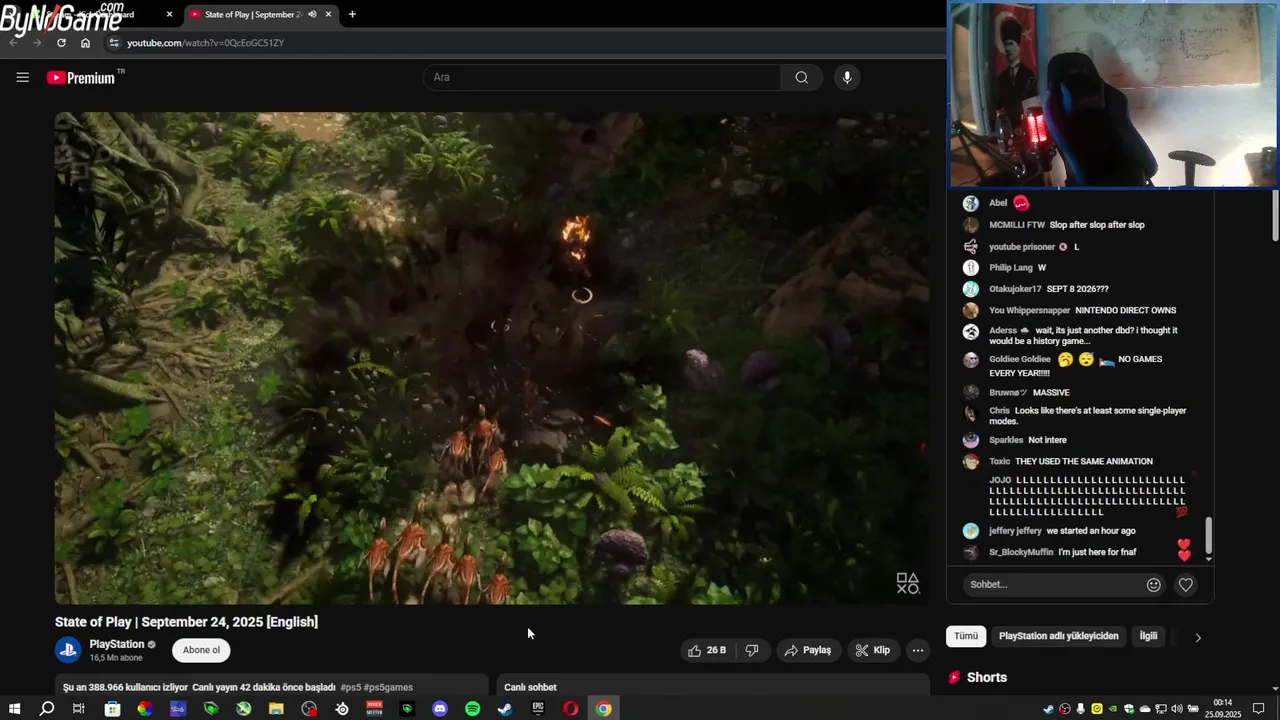Close the first browser tab

pyautogui.click(x=169, y=14)
